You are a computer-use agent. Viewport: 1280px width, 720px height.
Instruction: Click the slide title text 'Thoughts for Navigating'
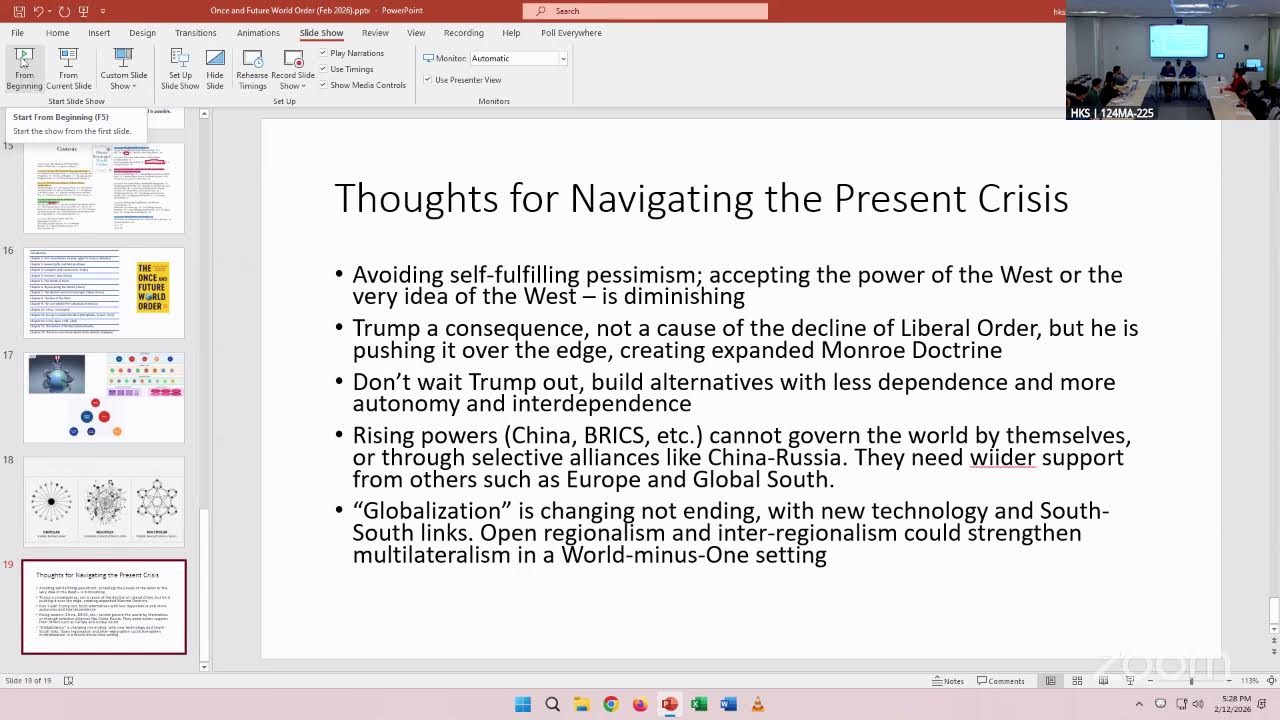(545, 198)
